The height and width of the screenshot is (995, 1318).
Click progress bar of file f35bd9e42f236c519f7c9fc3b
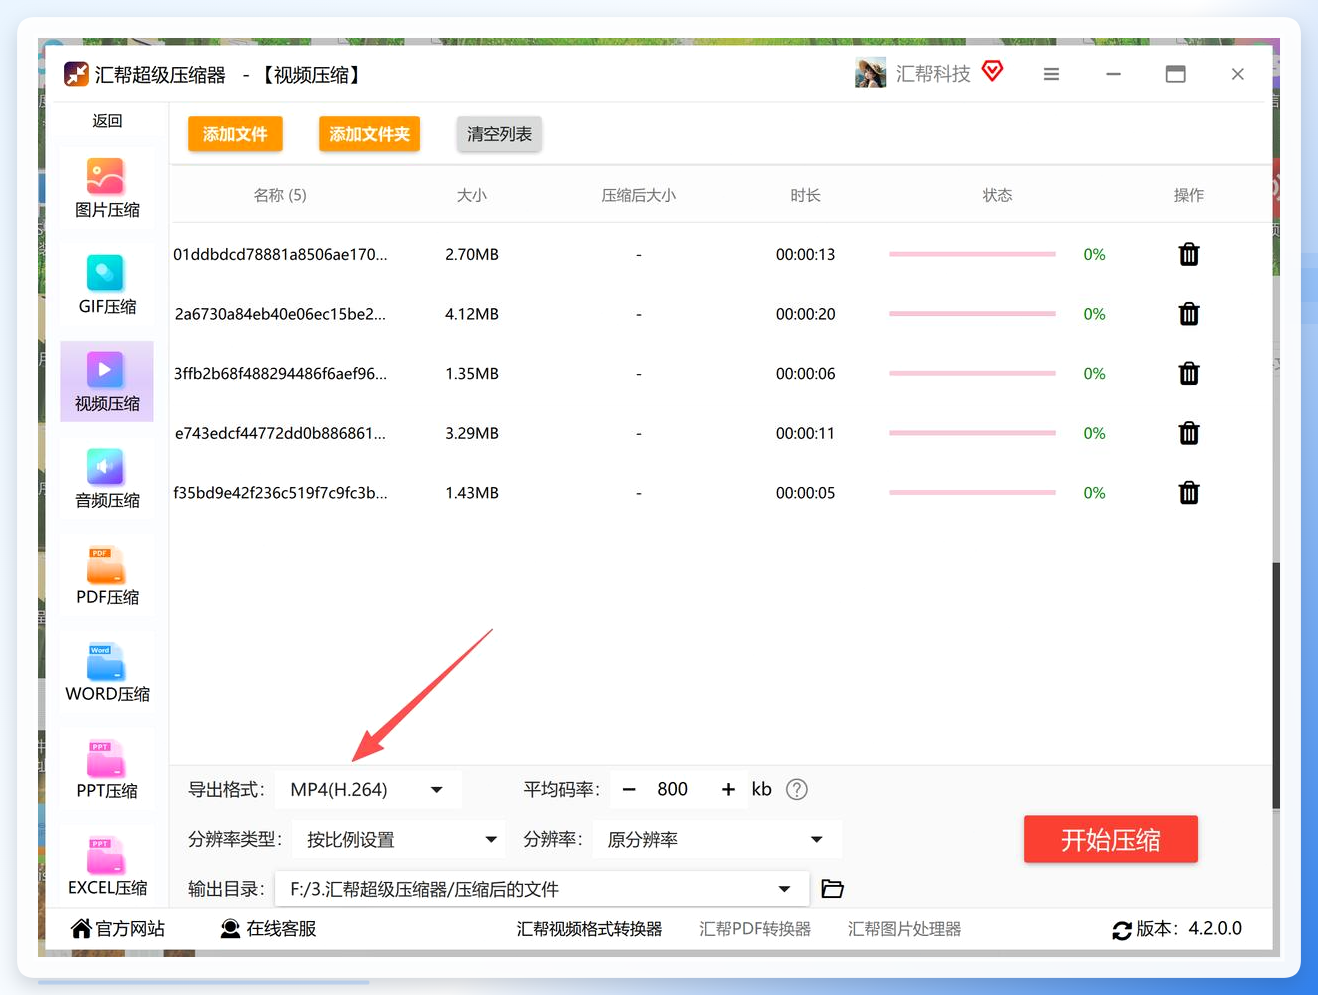click(972, 493)
